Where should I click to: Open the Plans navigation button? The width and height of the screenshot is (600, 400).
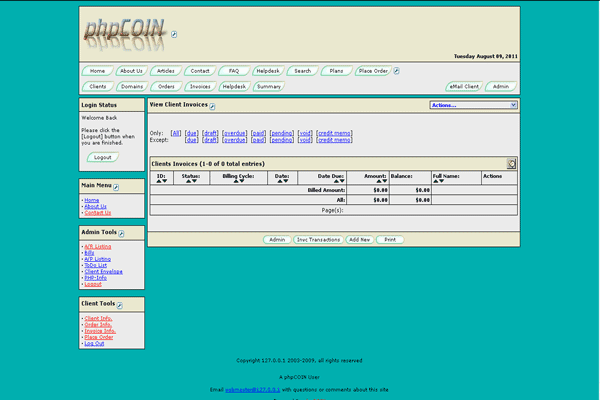pos(336,71)
